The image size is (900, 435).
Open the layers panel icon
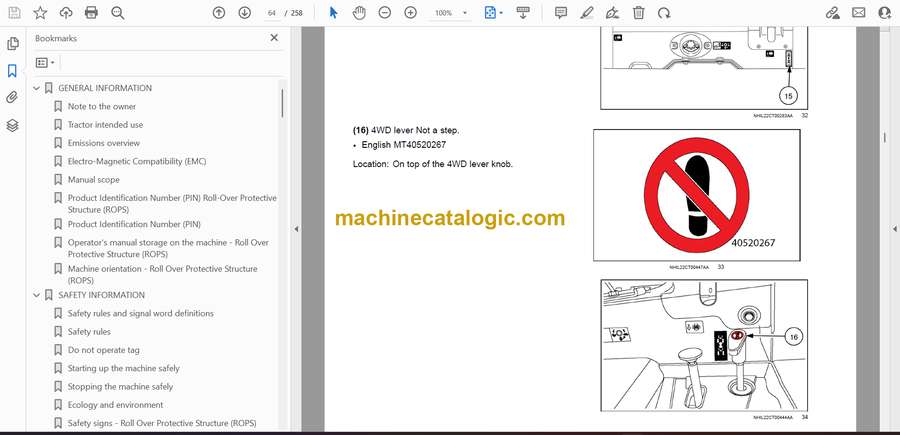click(x=13, y=125)
